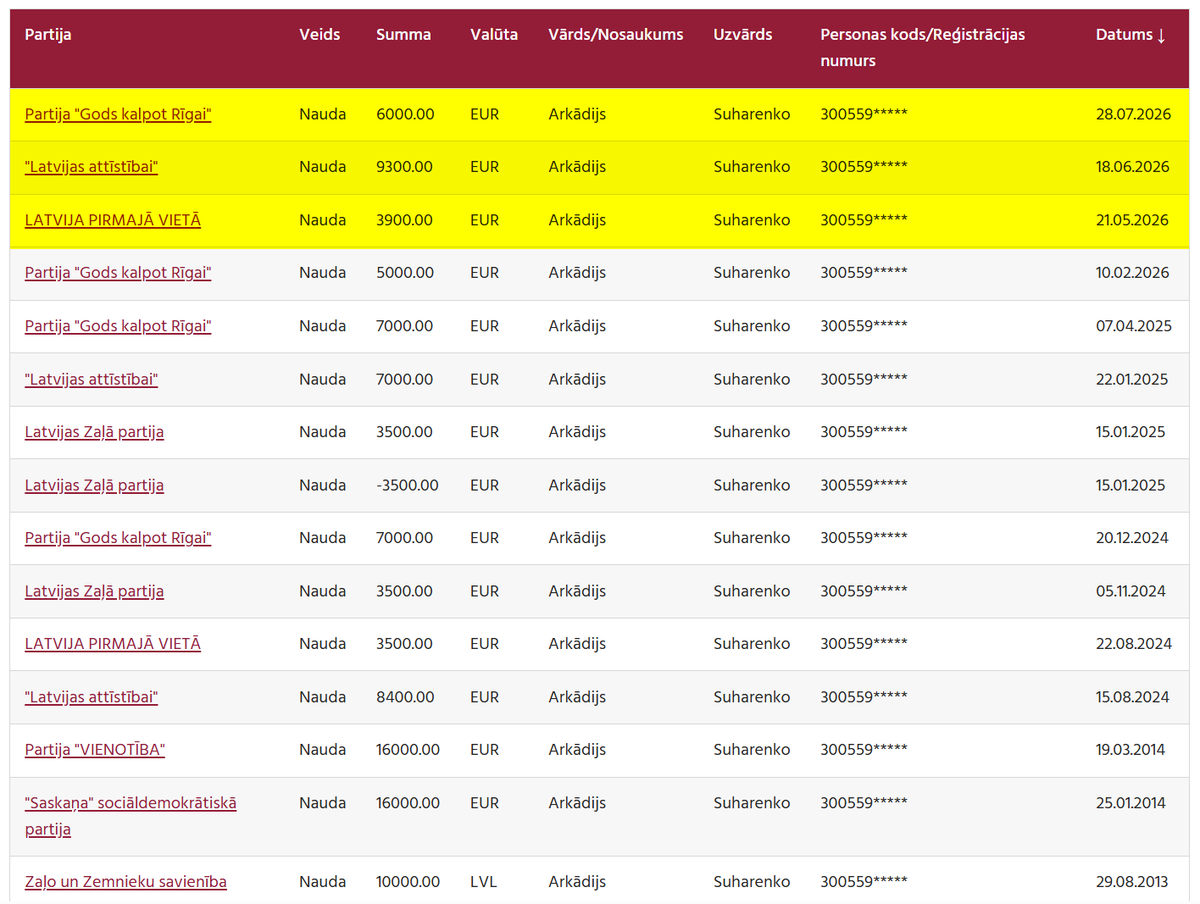Open "Saskaņa" sociāldemokrātiskā partija link

131,816
